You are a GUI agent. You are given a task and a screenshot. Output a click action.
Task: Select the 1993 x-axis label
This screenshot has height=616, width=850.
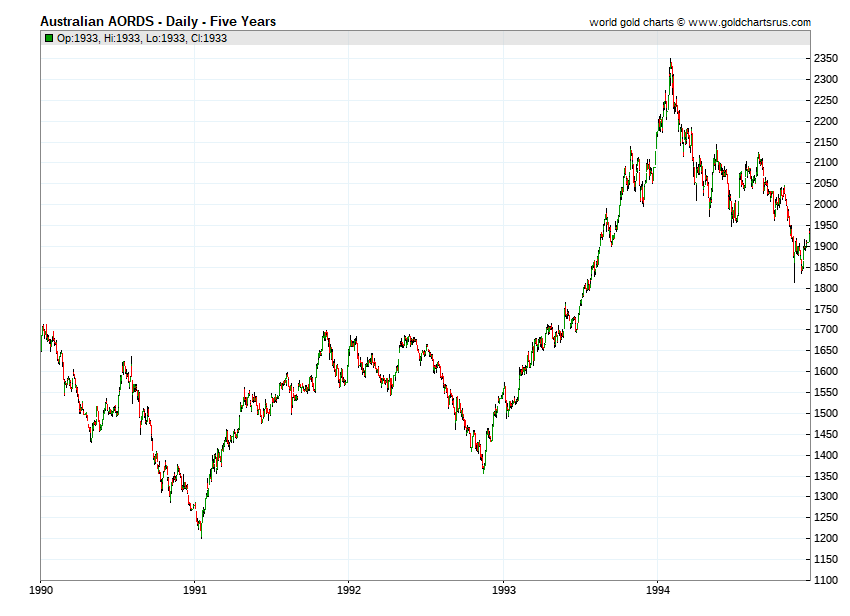(x=504, y=590)
